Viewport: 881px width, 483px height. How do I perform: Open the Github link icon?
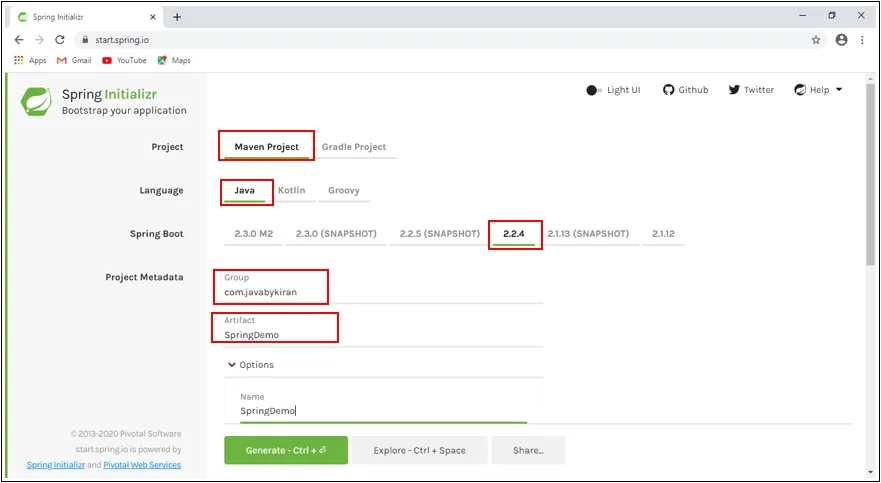coord(668,90)
